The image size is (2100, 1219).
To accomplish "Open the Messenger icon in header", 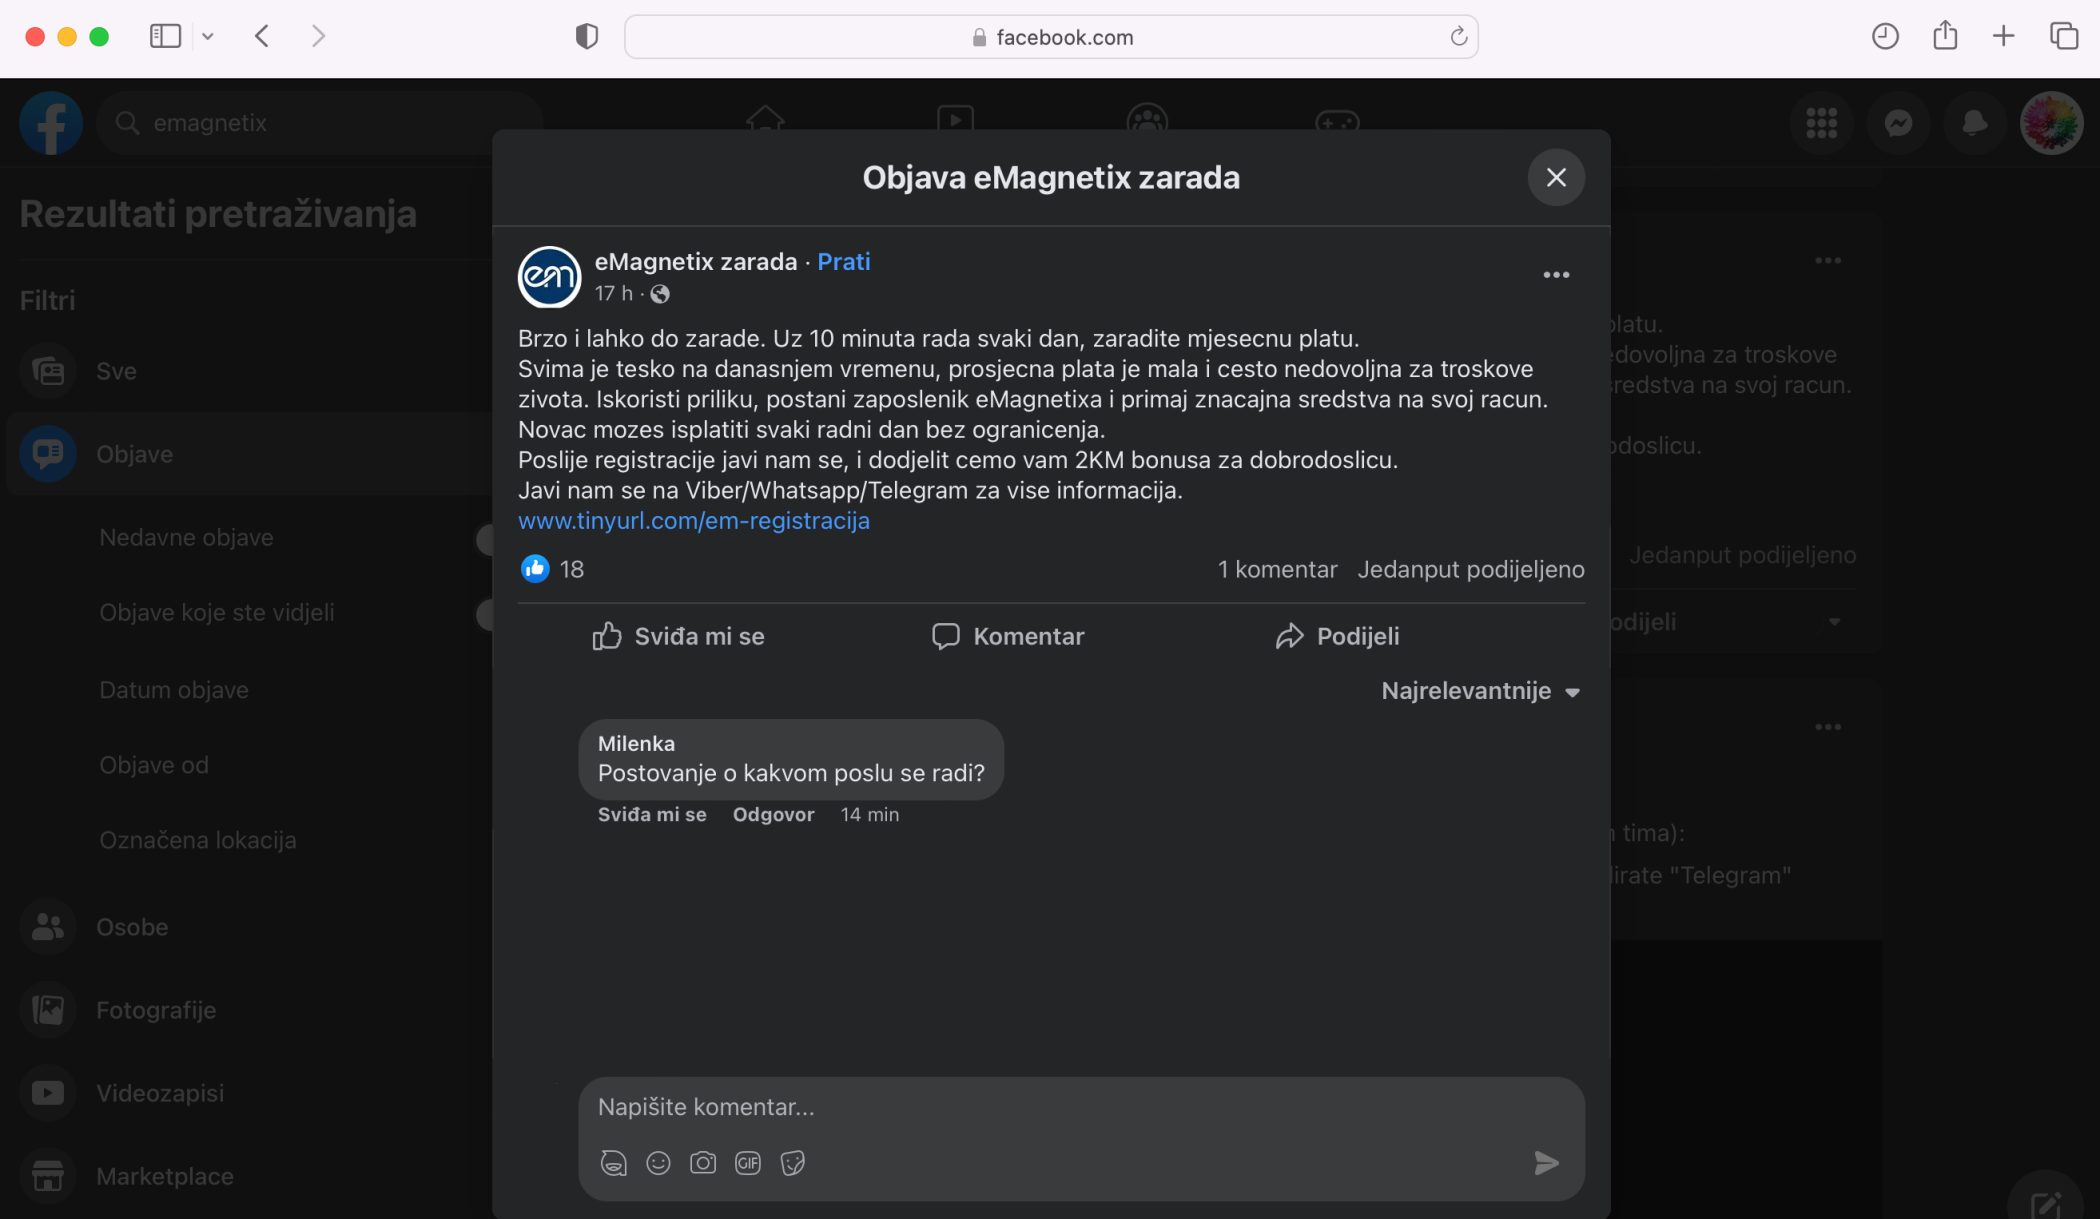I will pos(1898,123).
